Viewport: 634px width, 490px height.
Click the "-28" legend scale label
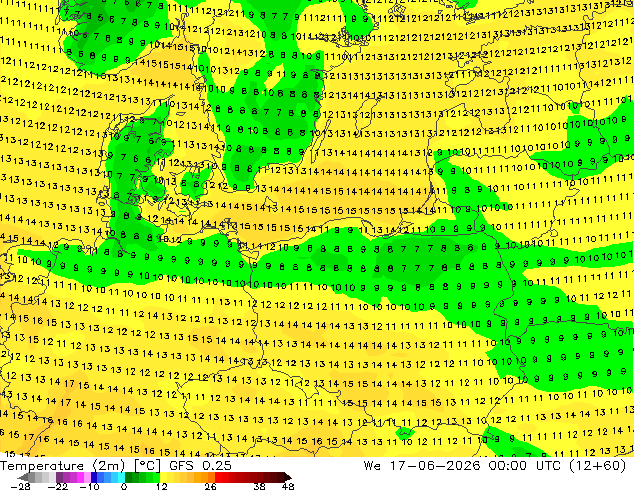(20, 486)
